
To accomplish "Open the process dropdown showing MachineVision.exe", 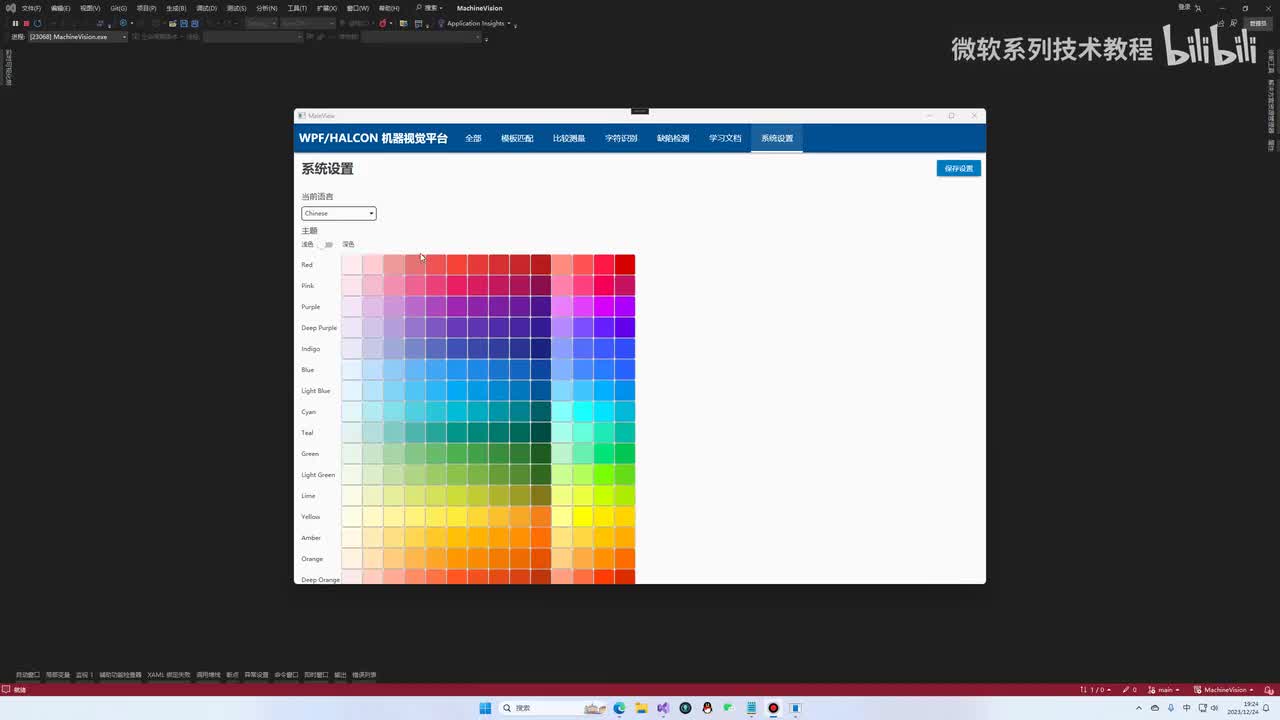I will (x=77, y=37).
